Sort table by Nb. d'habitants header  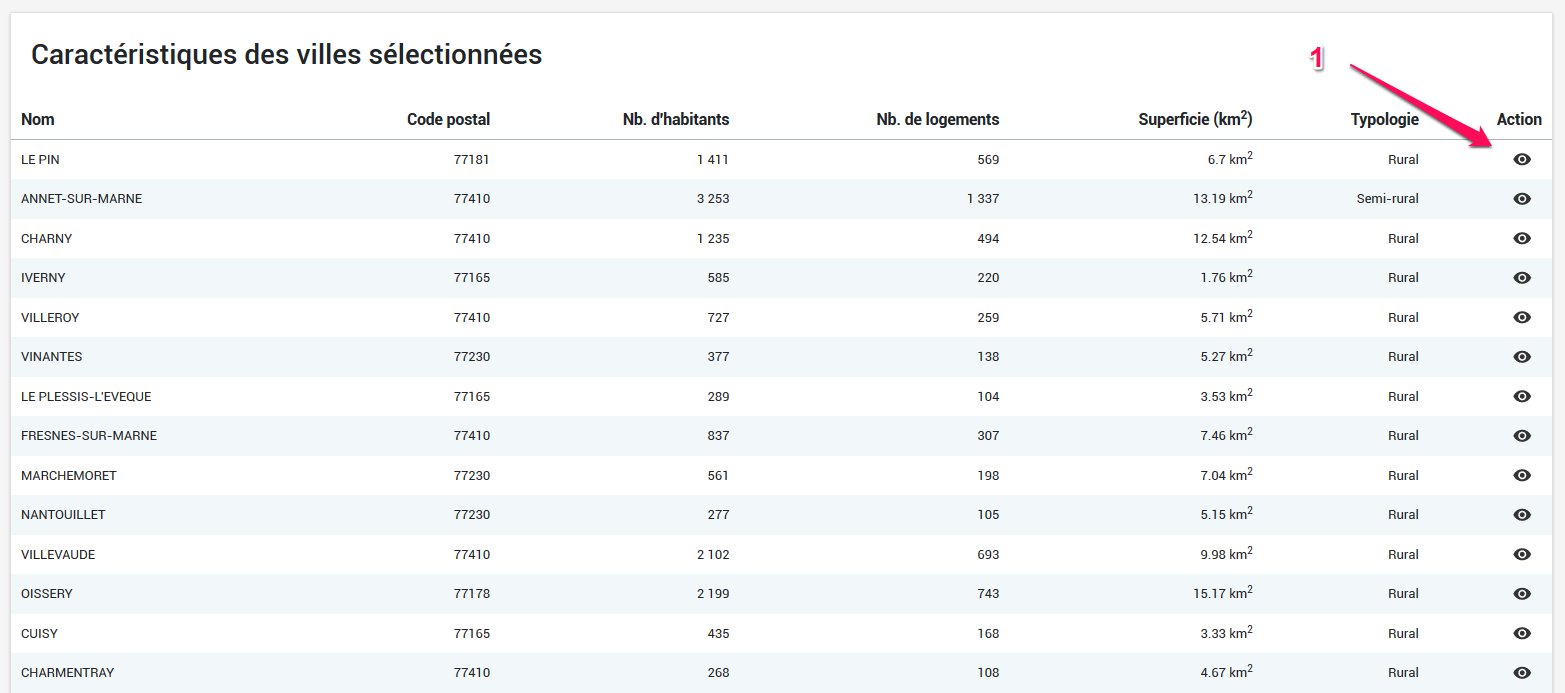click(675, 120)
